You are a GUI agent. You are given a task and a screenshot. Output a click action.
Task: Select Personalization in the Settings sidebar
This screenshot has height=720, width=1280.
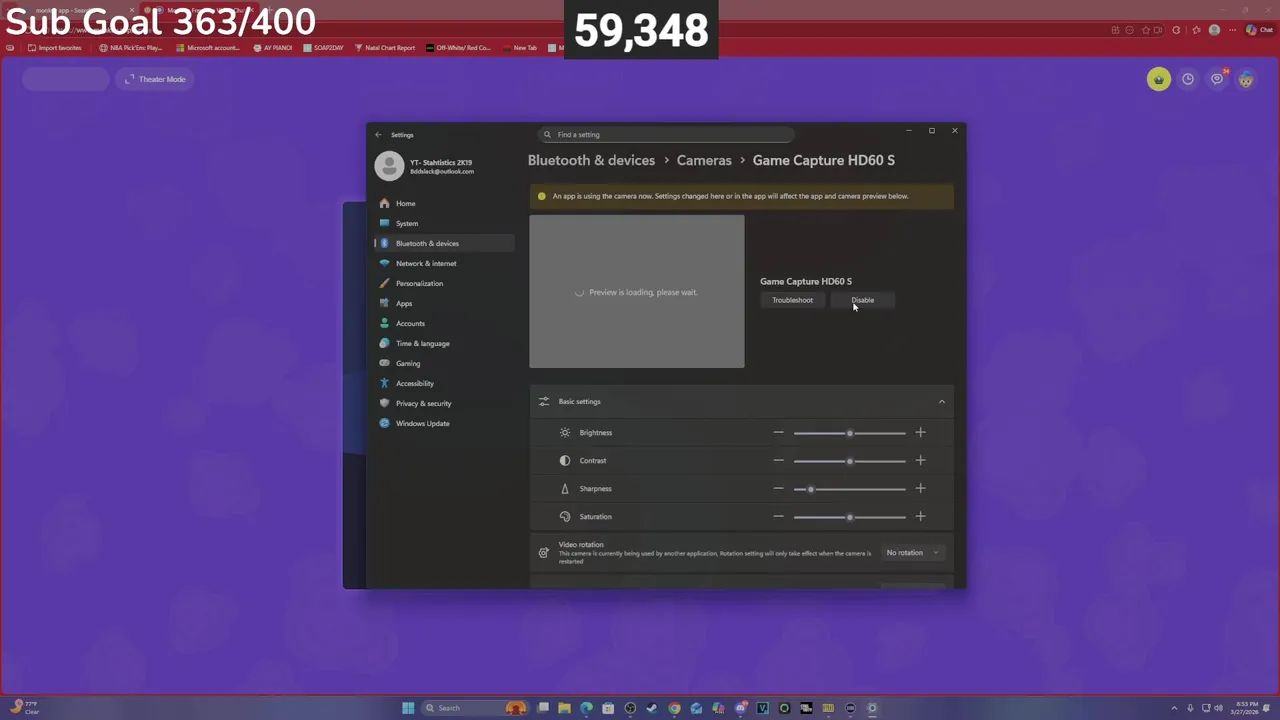(x=445, y=283)
